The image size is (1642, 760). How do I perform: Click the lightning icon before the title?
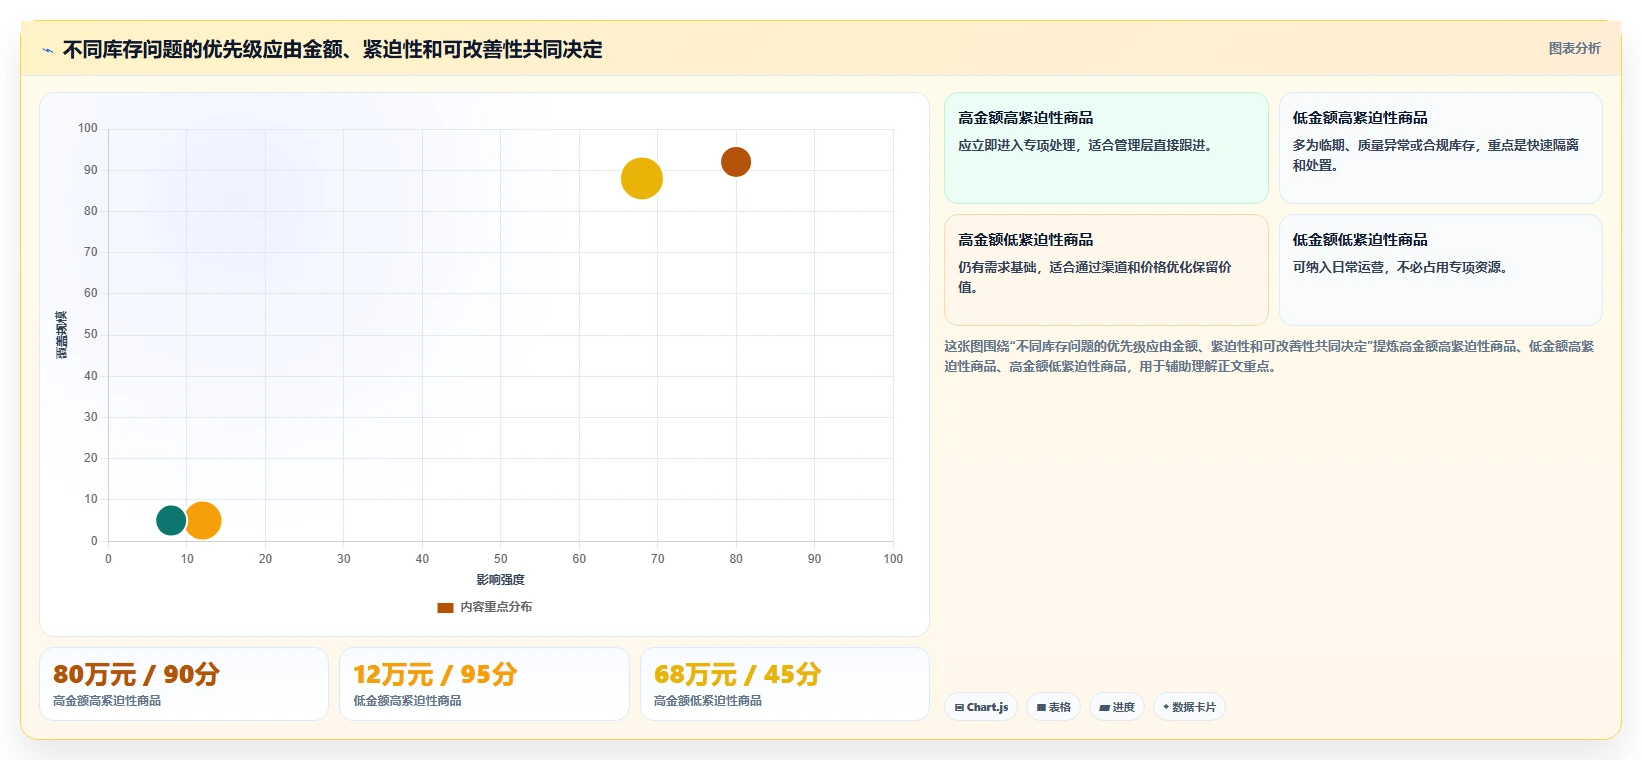47,50
